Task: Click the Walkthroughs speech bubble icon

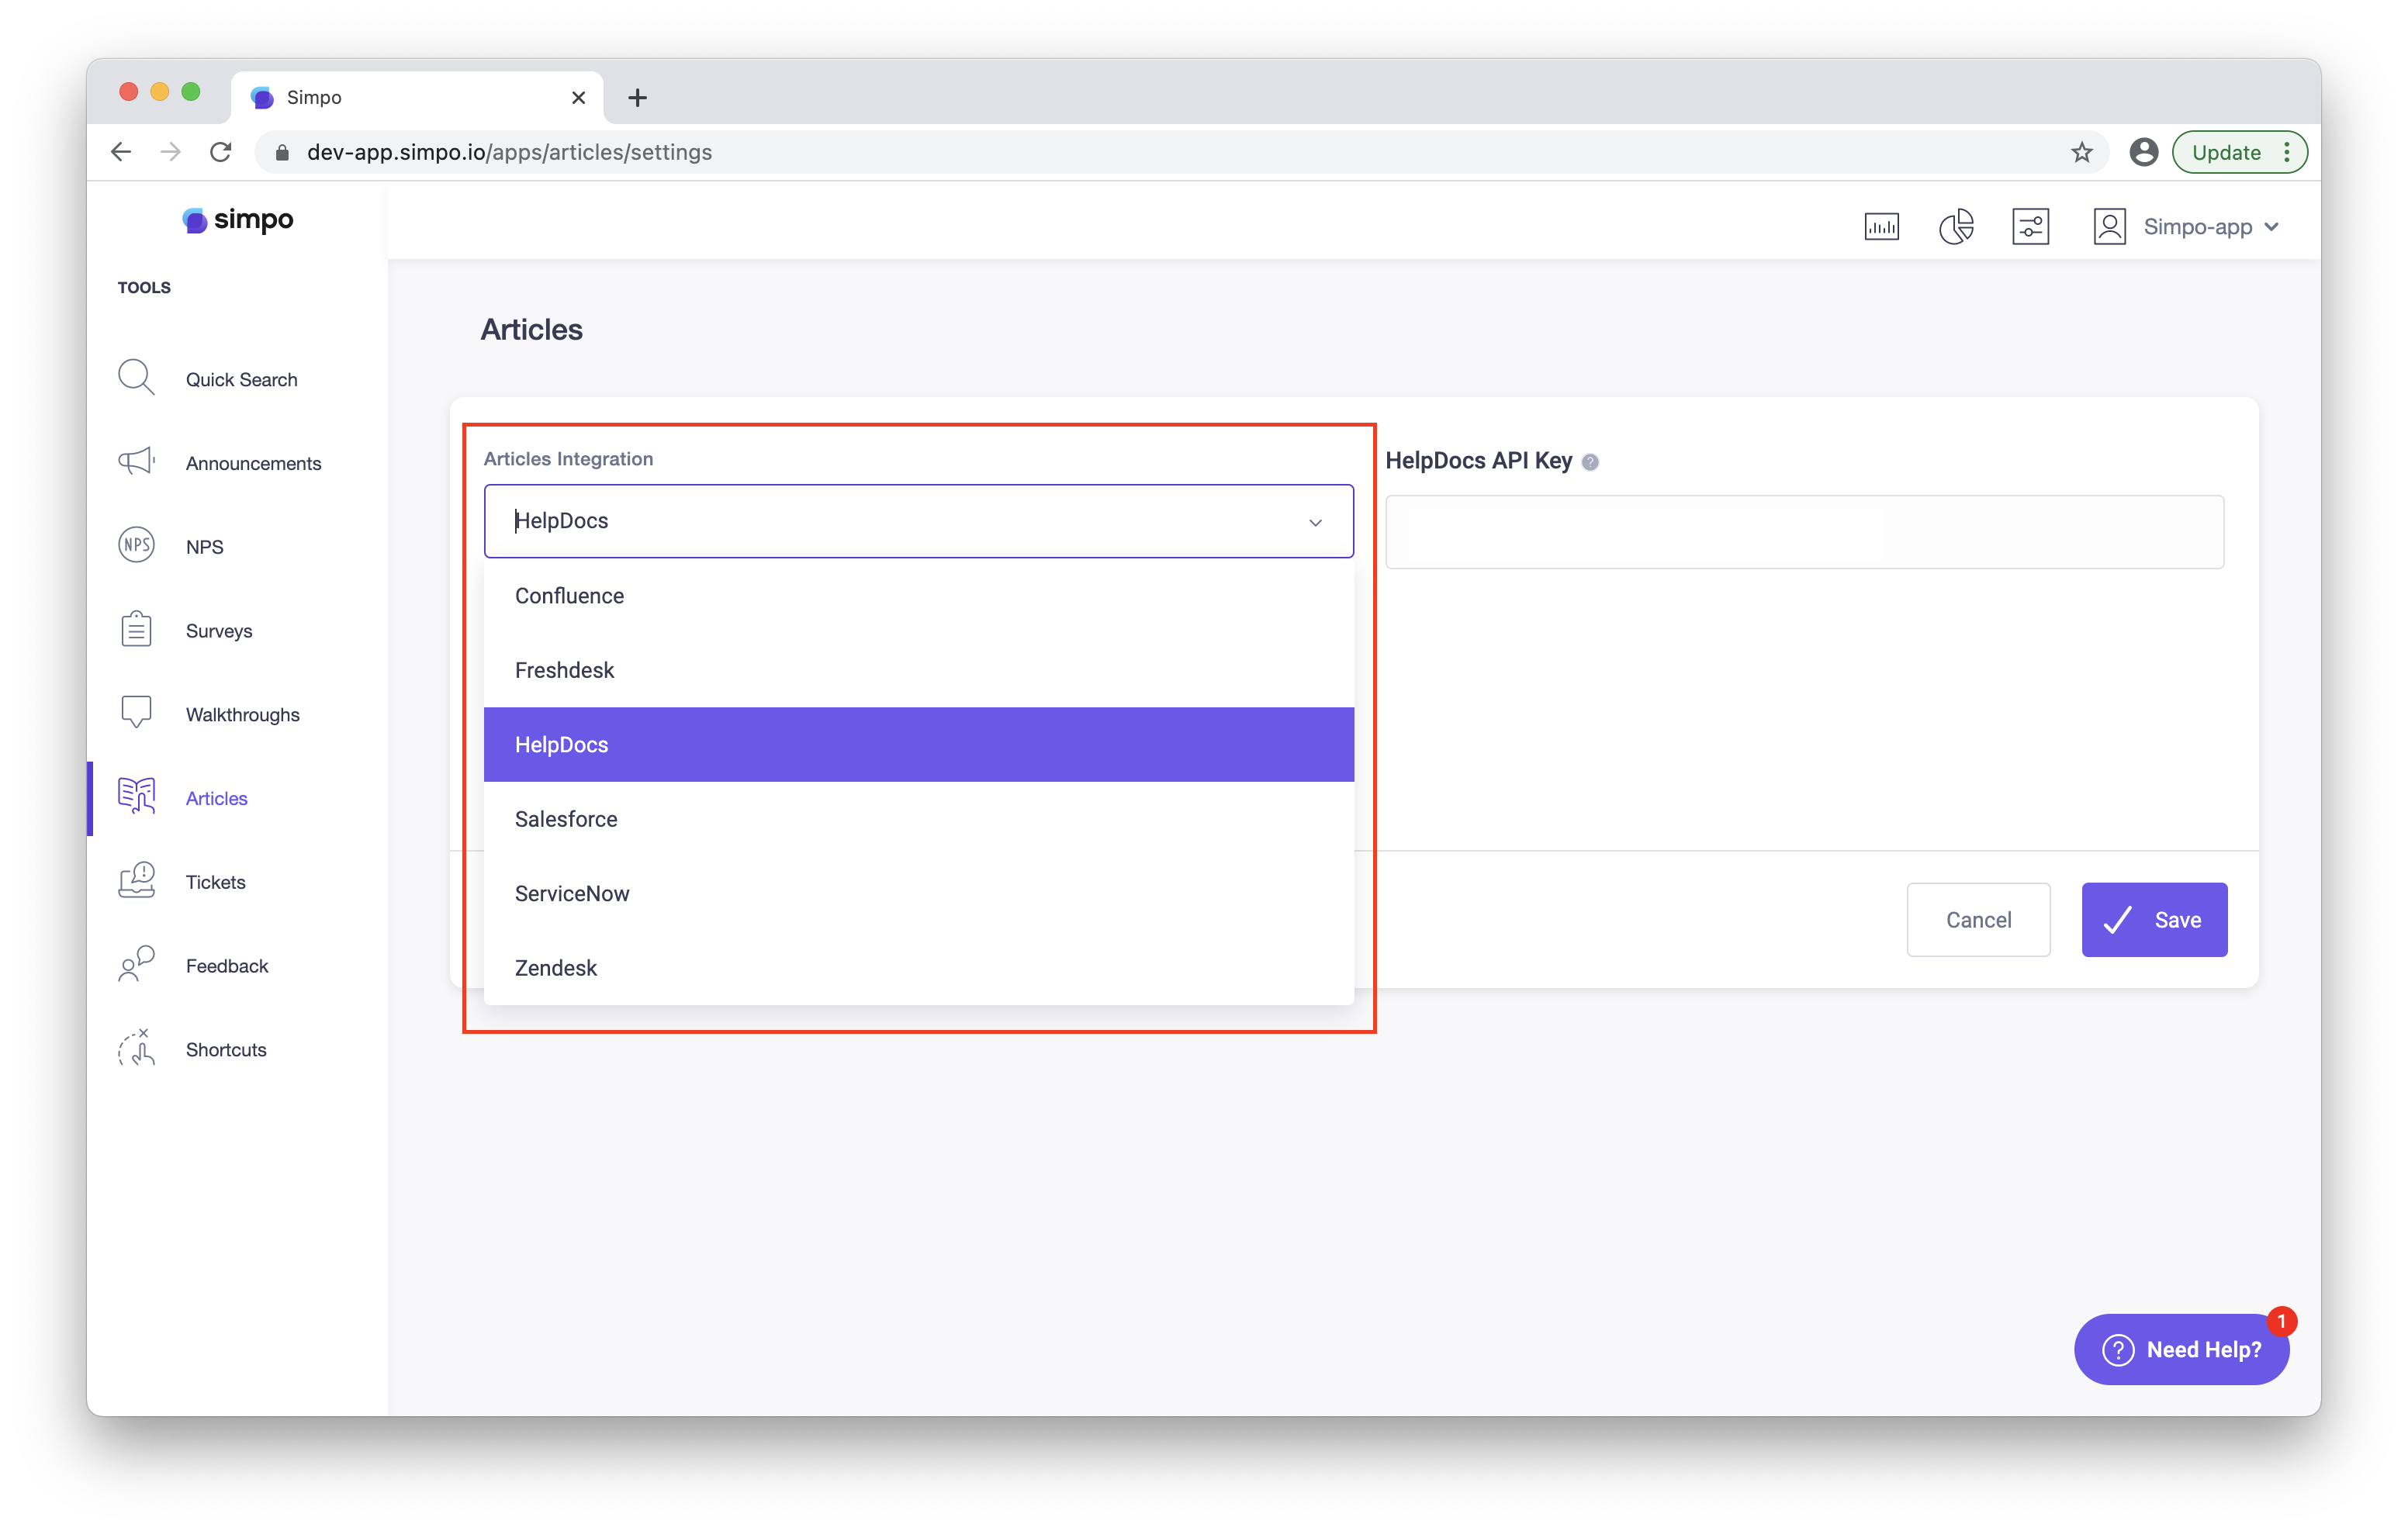Action: [x=136, y=712]
